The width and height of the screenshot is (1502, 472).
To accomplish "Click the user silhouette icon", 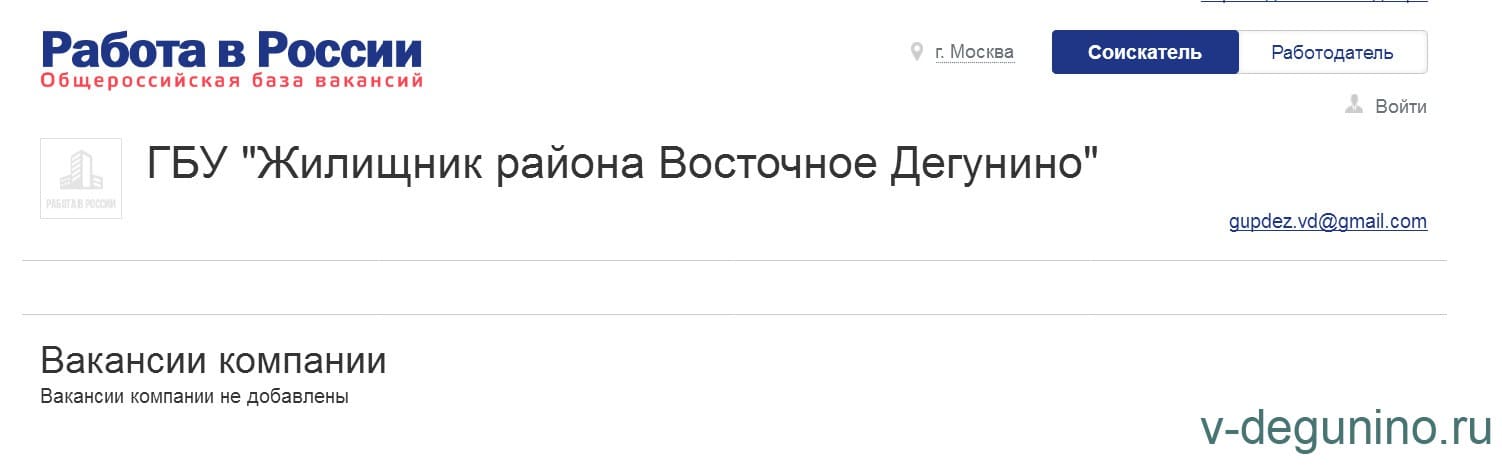I will (1355, 105).
